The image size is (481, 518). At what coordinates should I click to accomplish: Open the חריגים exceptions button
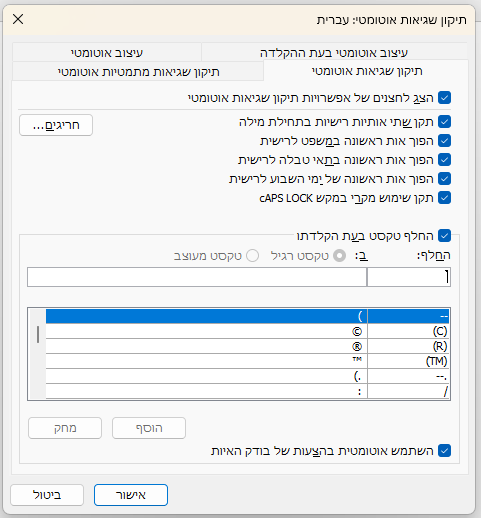pos(56,125)
